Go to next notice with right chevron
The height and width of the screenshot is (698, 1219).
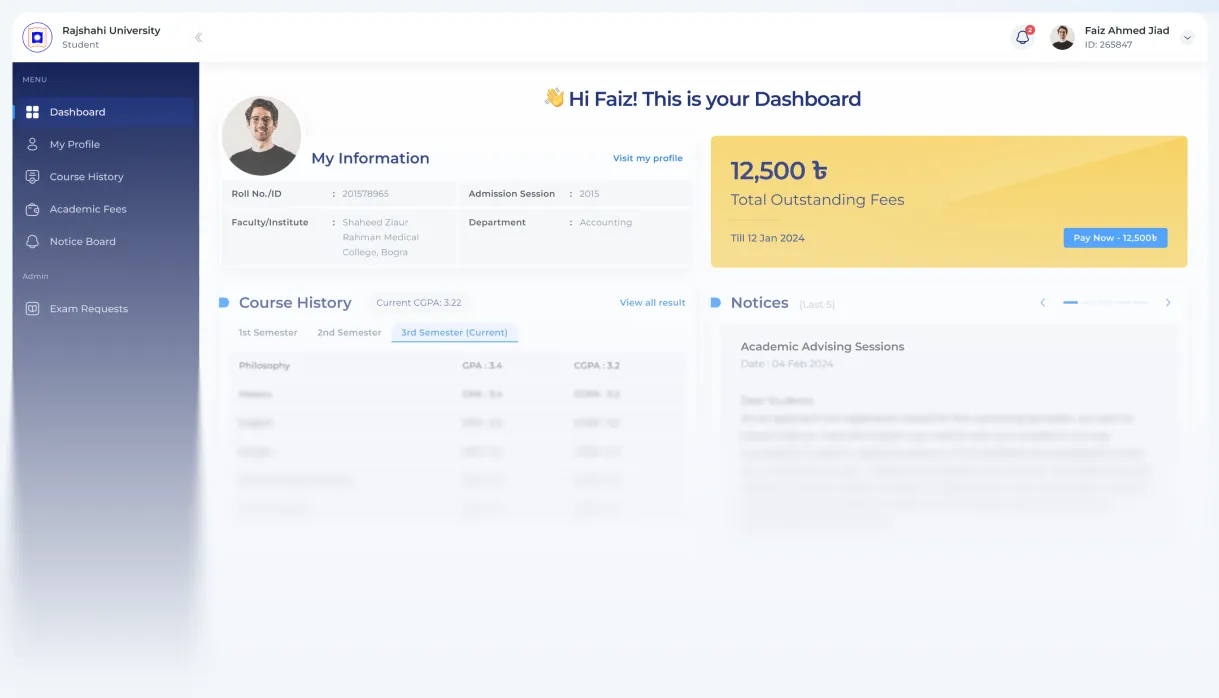[1167, 303]
